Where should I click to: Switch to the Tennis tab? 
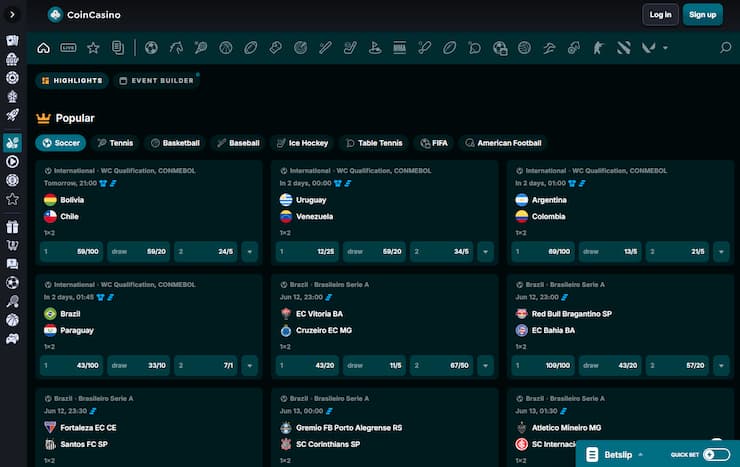(115, 143)
